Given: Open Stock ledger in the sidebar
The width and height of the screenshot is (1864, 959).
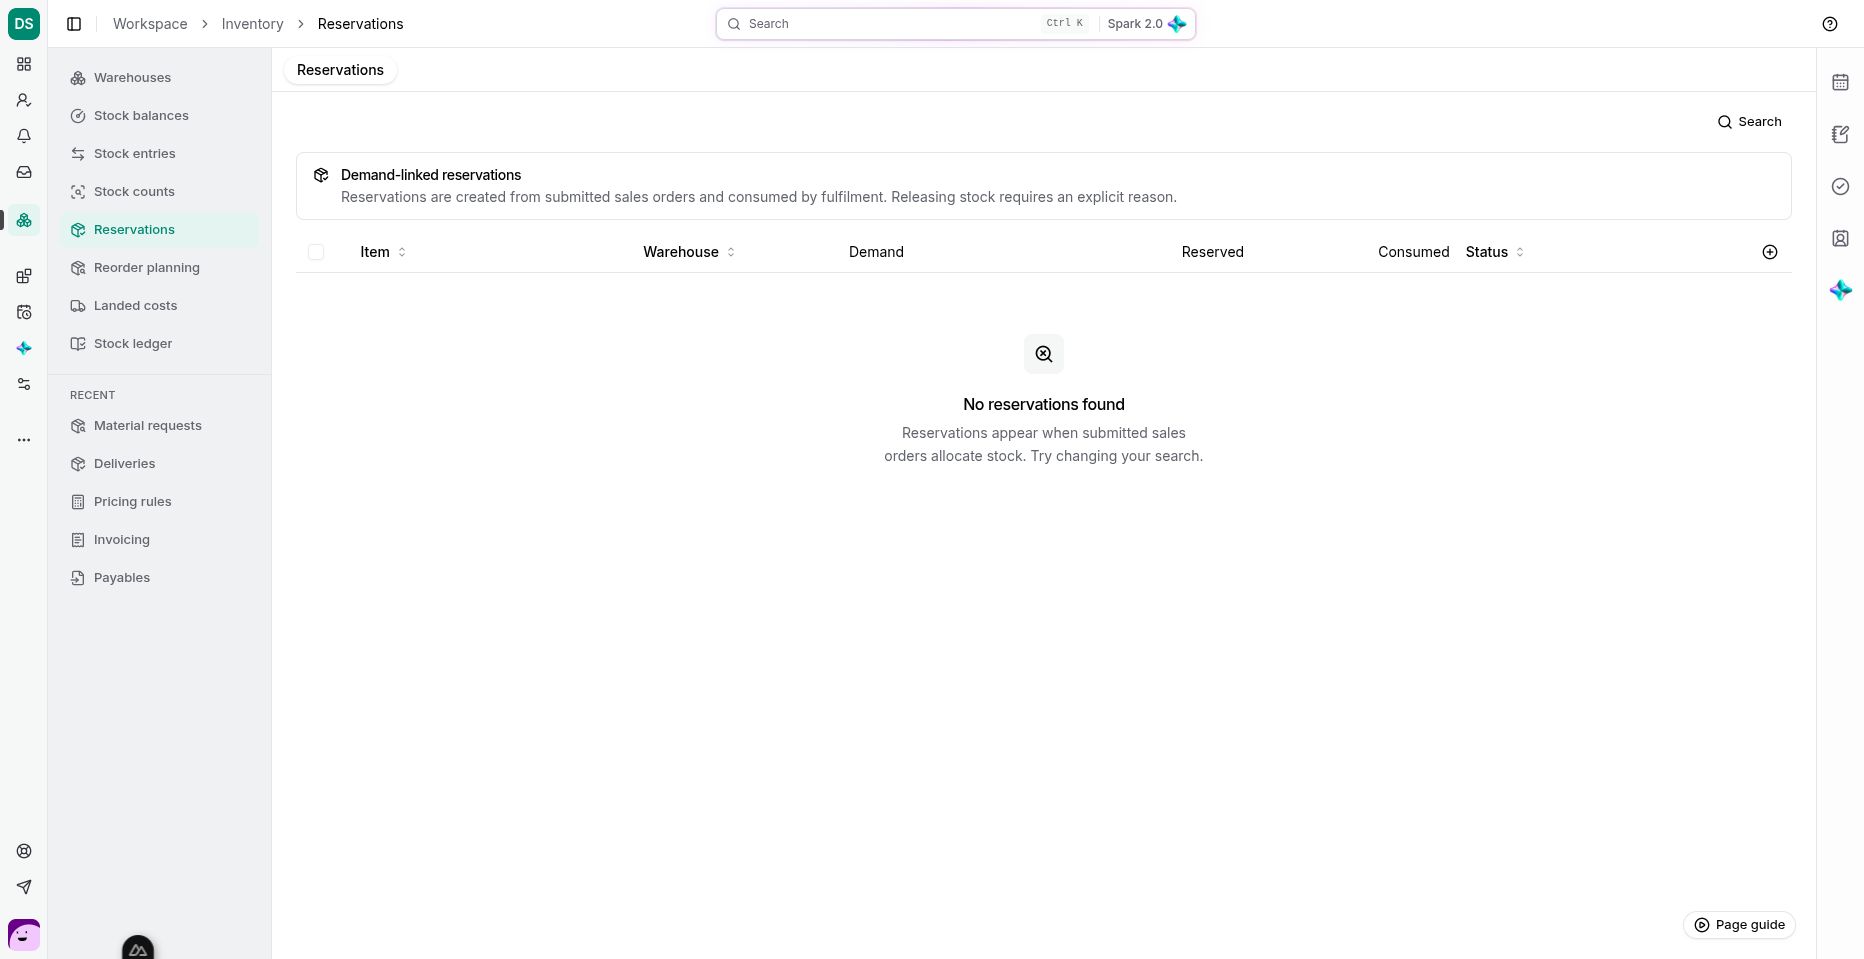Looking at the screenshot, I should [159, 344].
